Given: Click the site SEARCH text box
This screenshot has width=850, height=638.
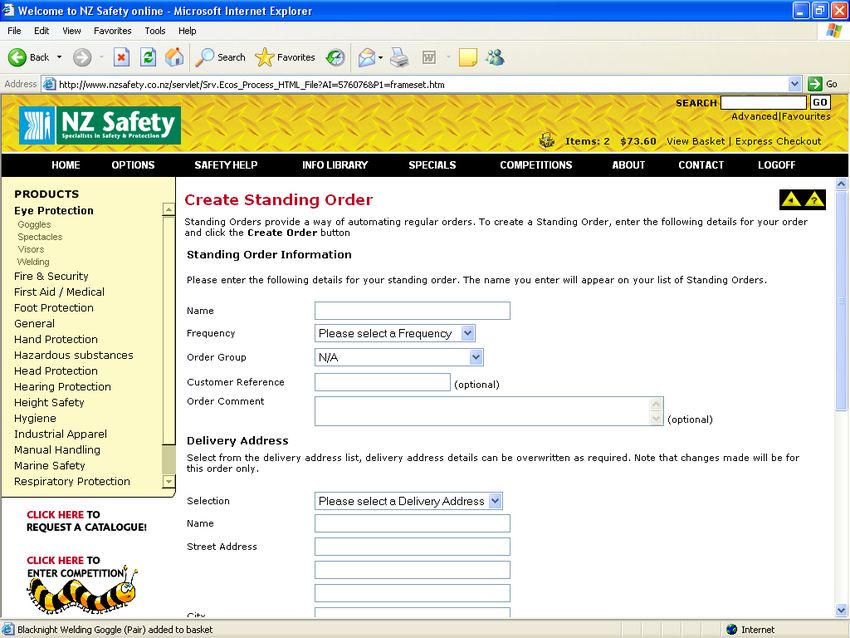Looking at the screenshot, I should pos(763,102).
